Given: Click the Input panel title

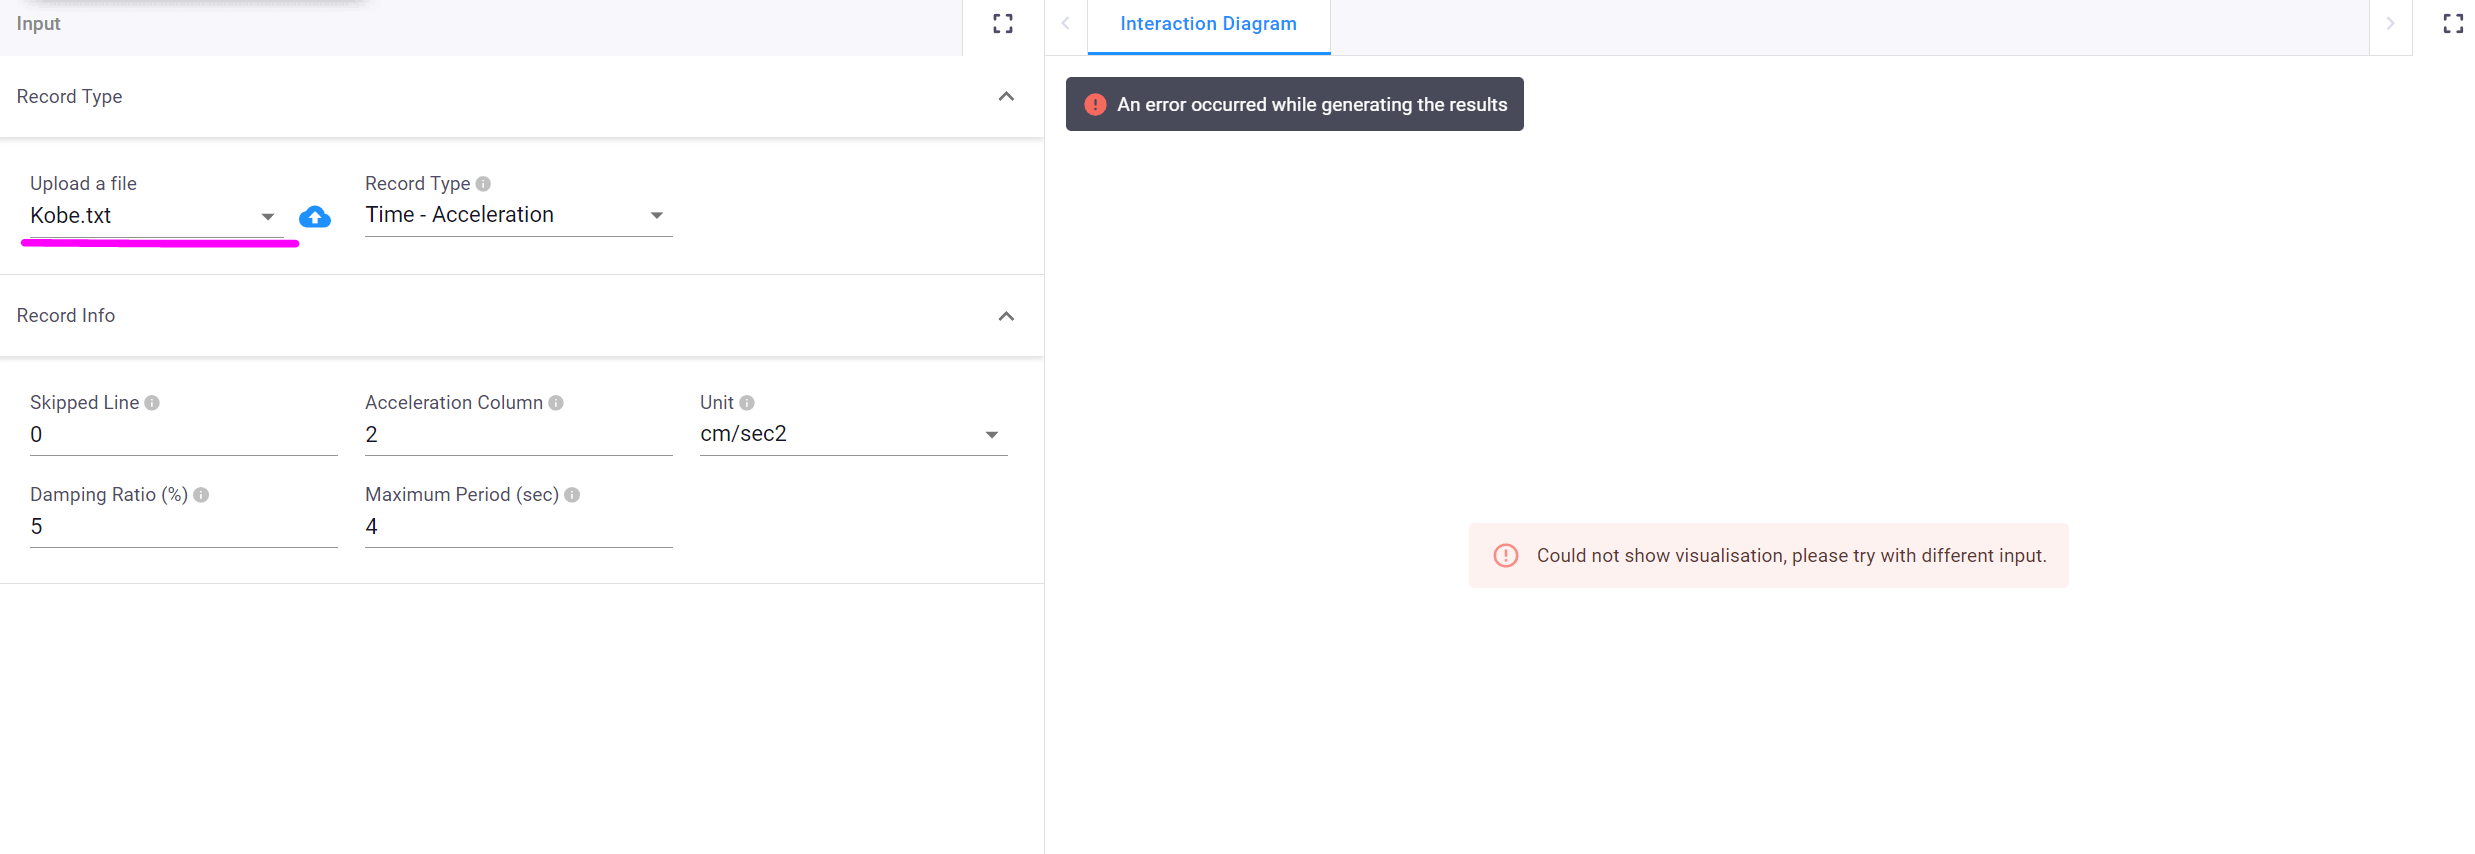Looking at the screenshot, I should pos(39,24).
